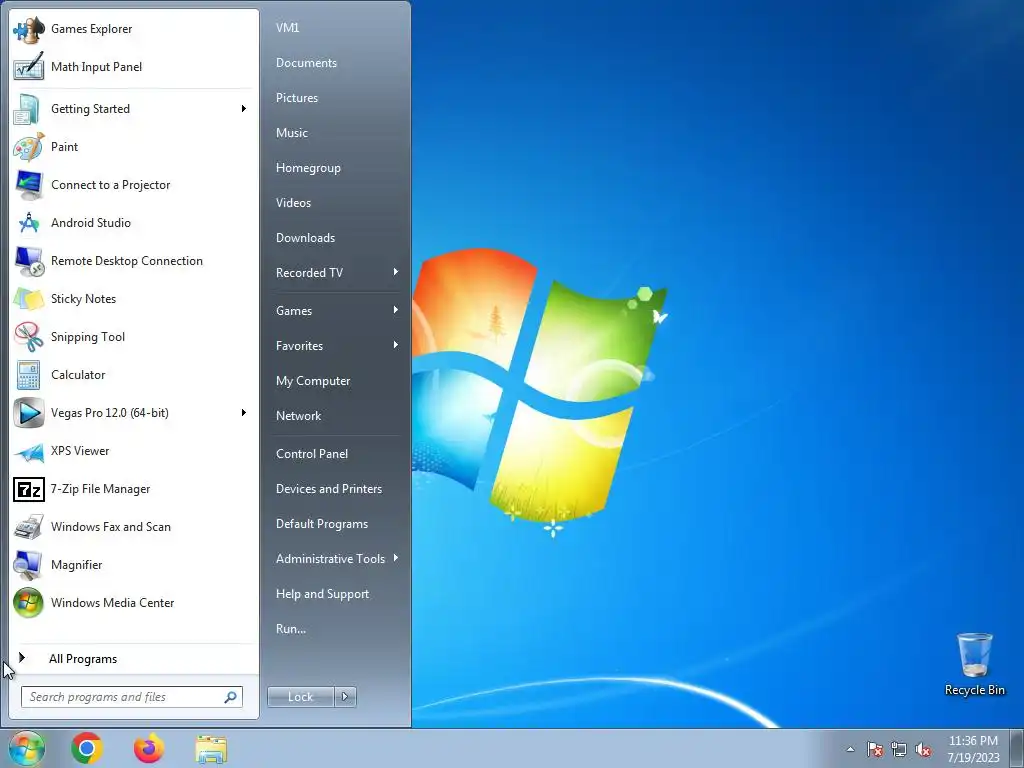Click the Calculator text label
Screen dimensions: 1024x768
78,375
